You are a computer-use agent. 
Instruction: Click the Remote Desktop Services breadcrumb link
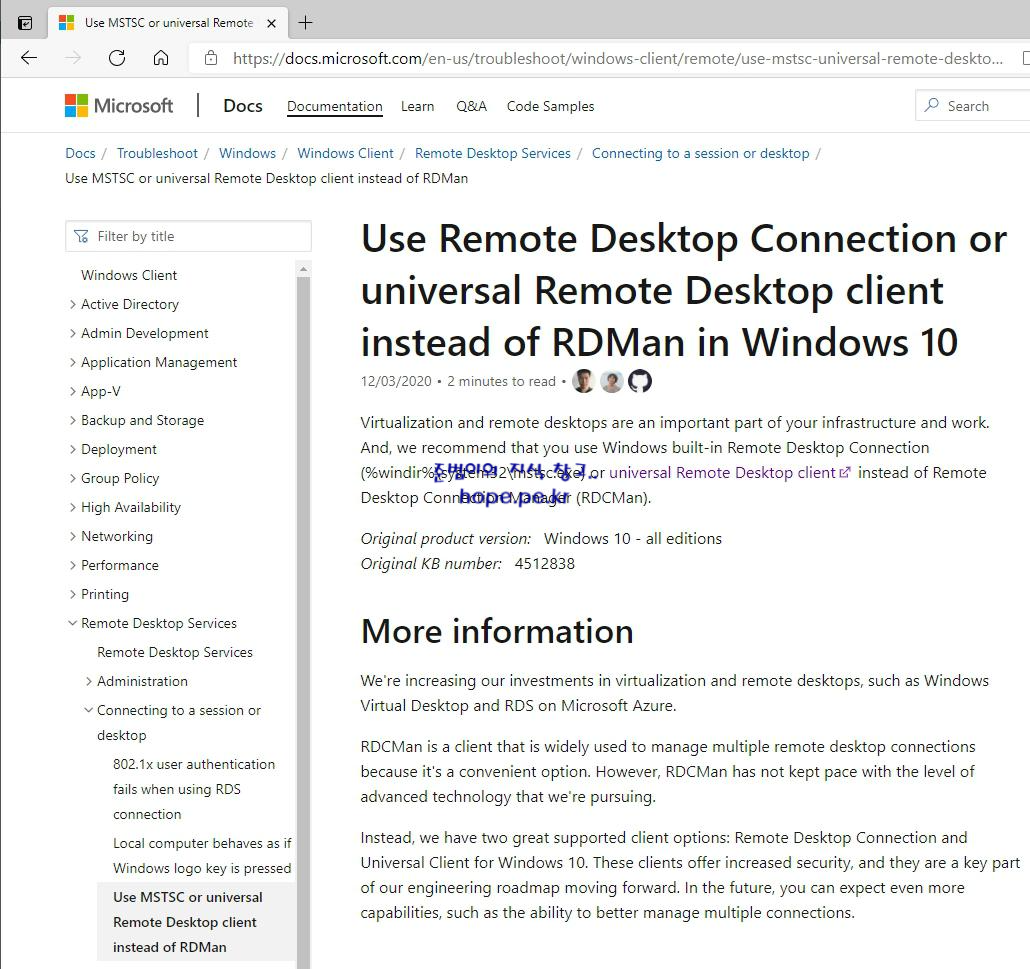493,153
